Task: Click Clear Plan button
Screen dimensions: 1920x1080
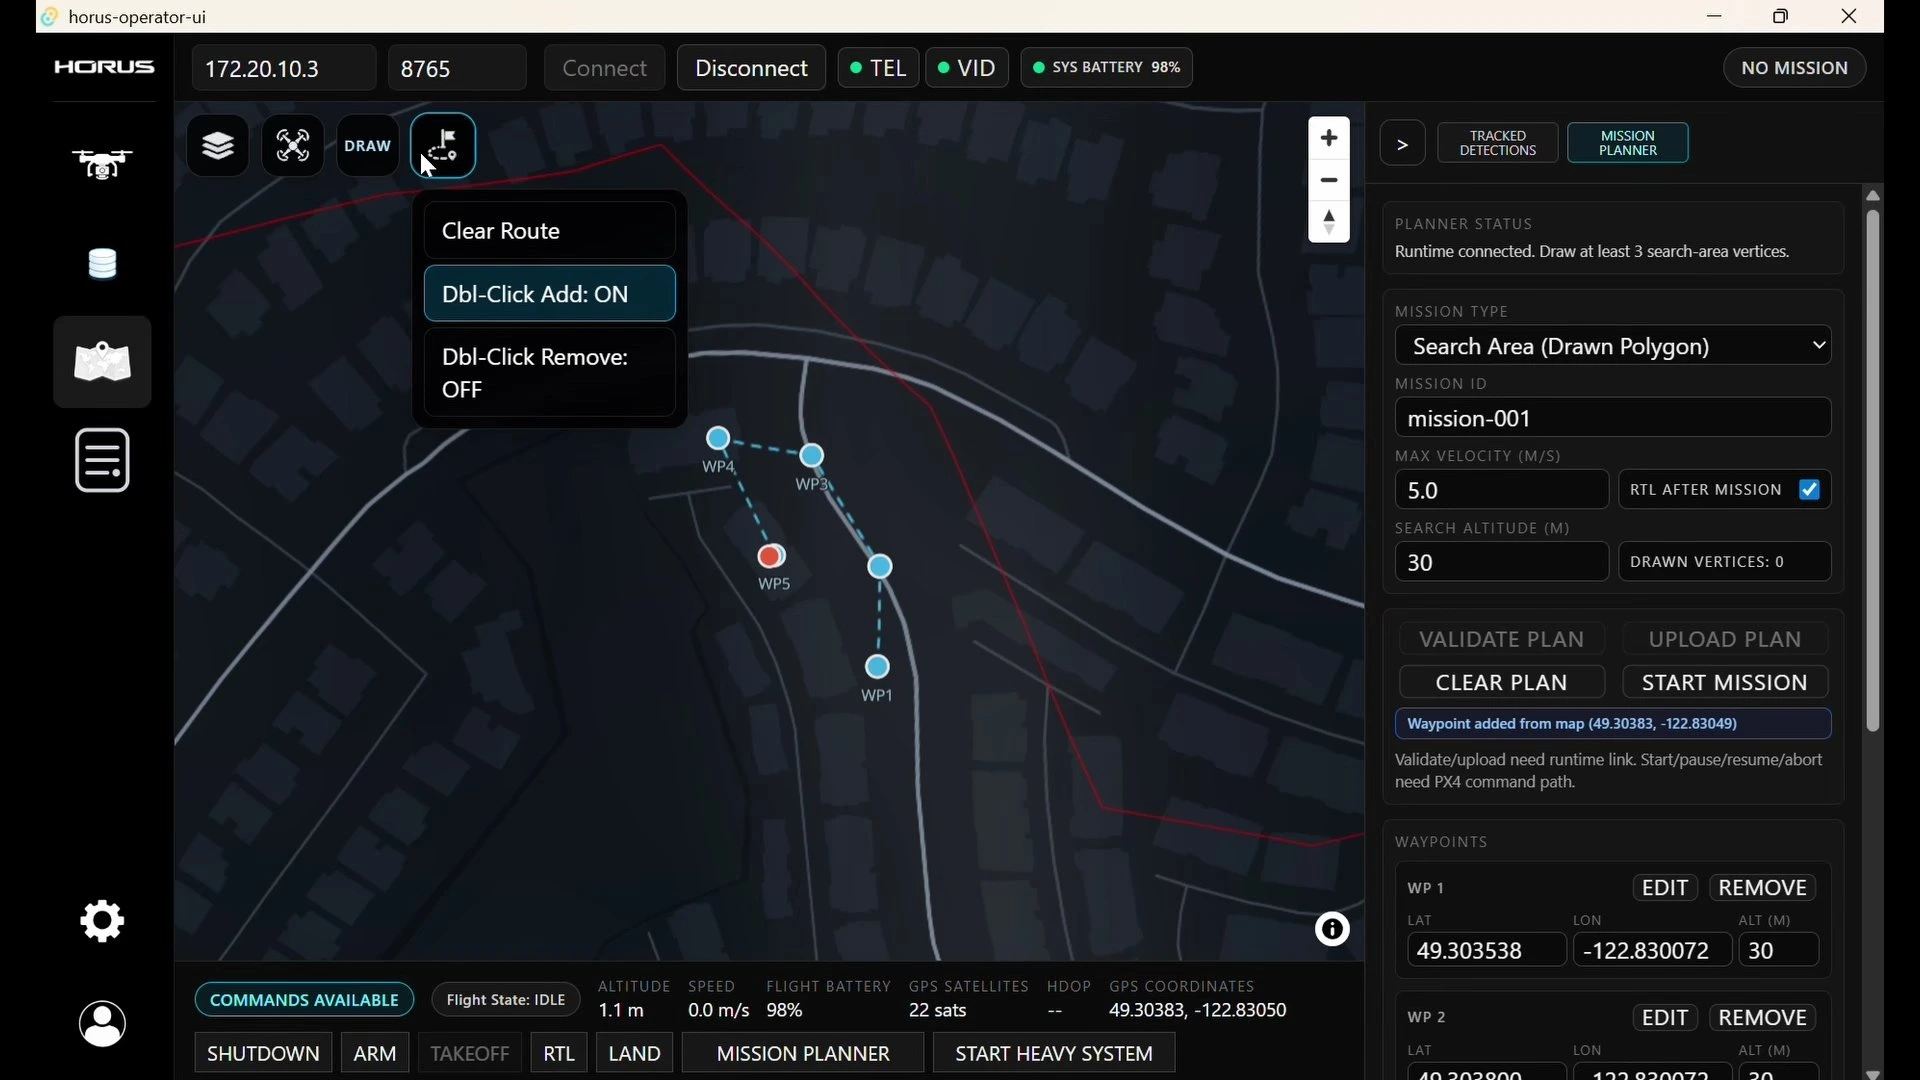Action: (x=1502, y=682)
